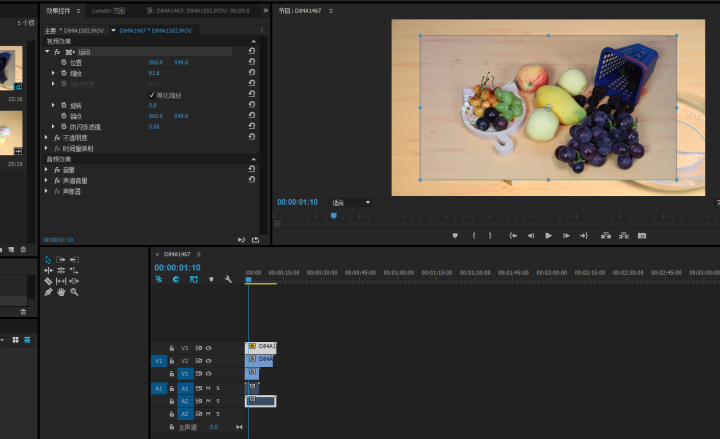Switch to the 源 source monitor tab

(198, 11)
